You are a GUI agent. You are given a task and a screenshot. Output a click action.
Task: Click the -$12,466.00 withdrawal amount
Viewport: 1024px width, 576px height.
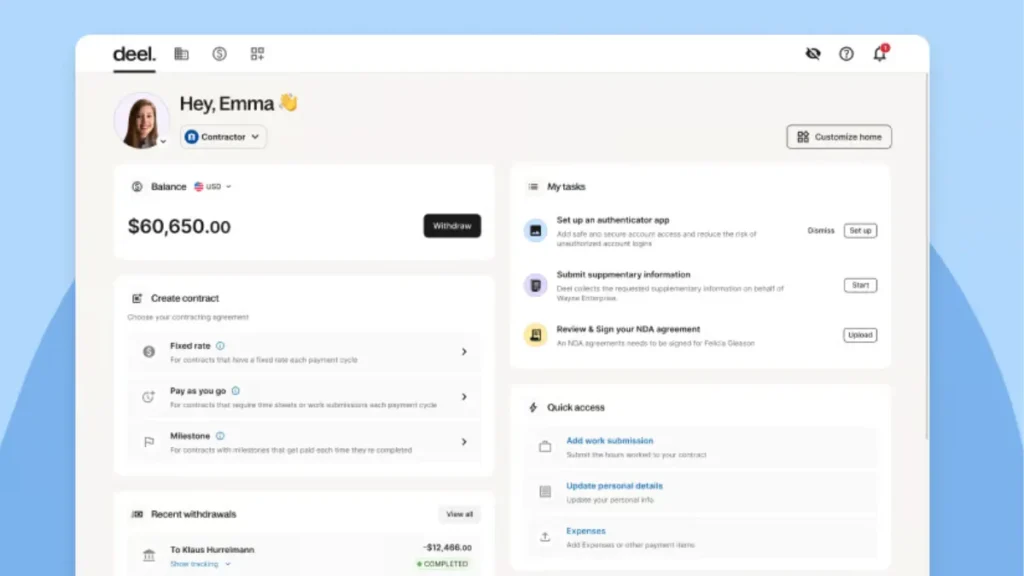pos(447,548)
